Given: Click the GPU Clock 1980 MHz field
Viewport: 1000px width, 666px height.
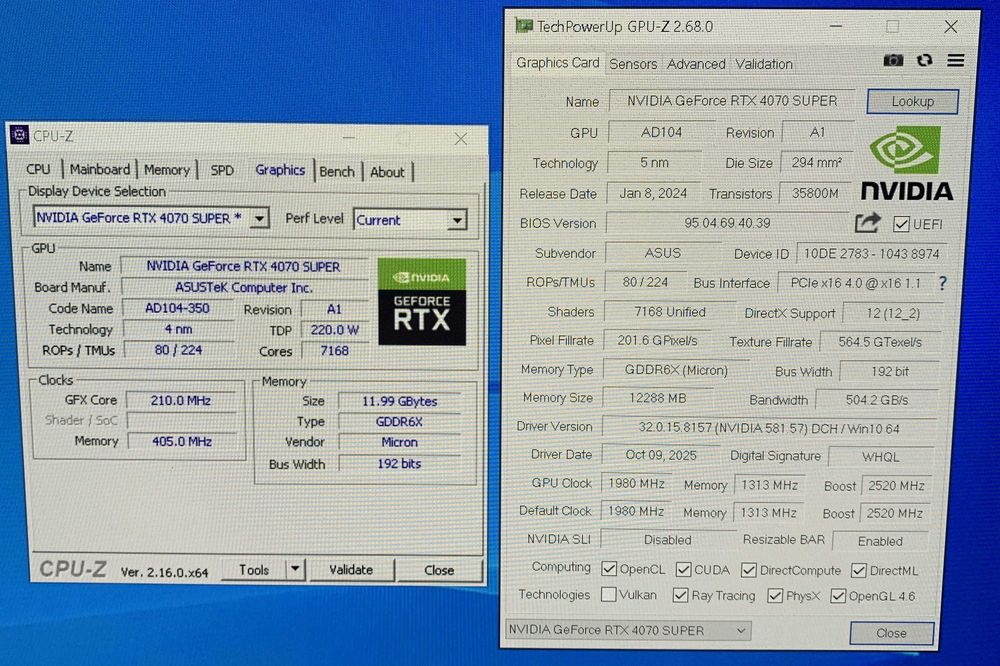Looking at the screenshot, I should pyautogui.click(x=636, y=484).
